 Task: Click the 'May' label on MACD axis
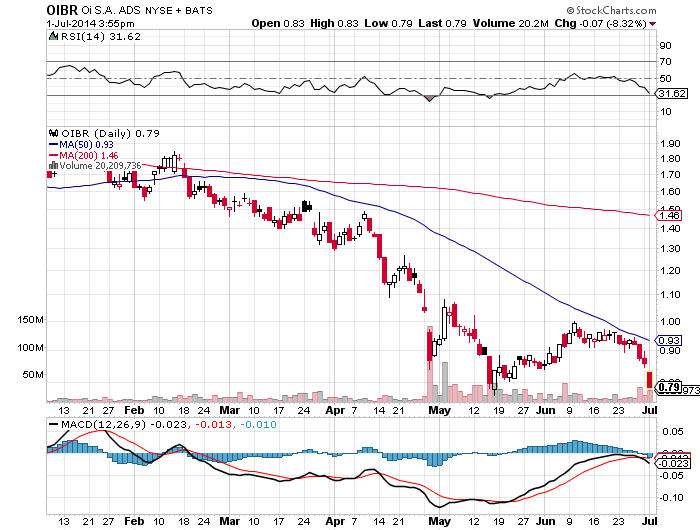[x=439, y=521]
